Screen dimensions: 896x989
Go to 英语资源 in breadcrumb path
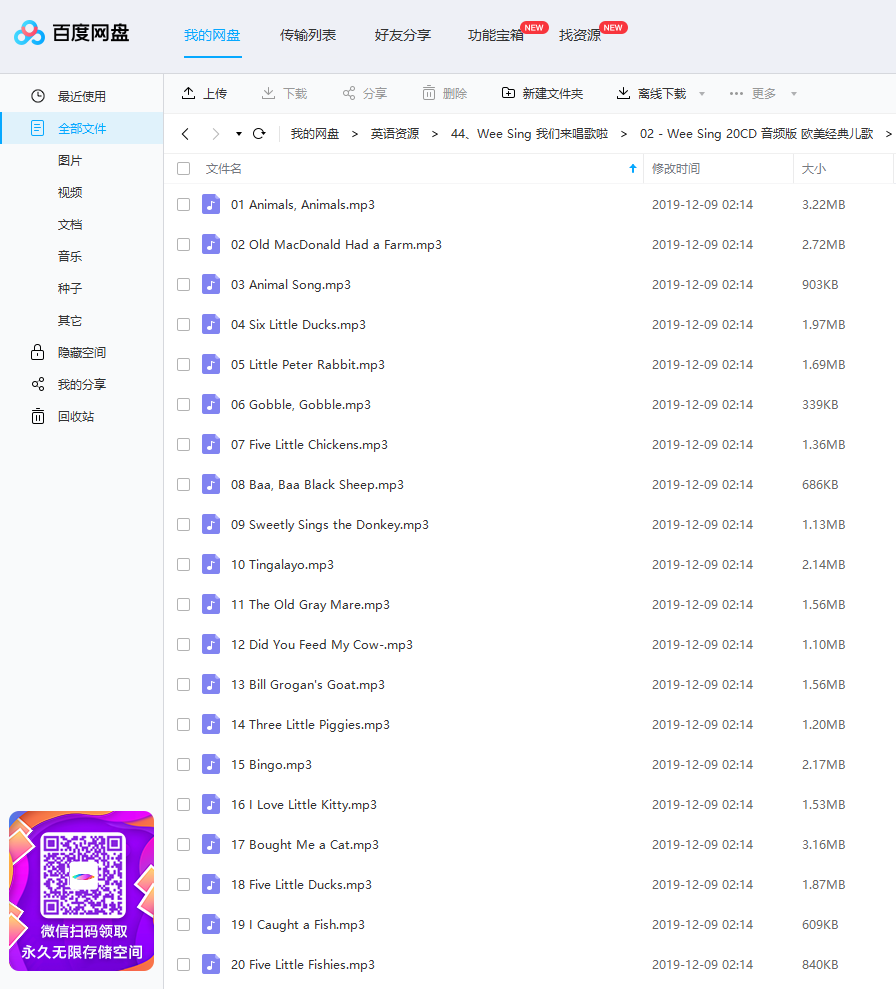click(x=395, y=134)
